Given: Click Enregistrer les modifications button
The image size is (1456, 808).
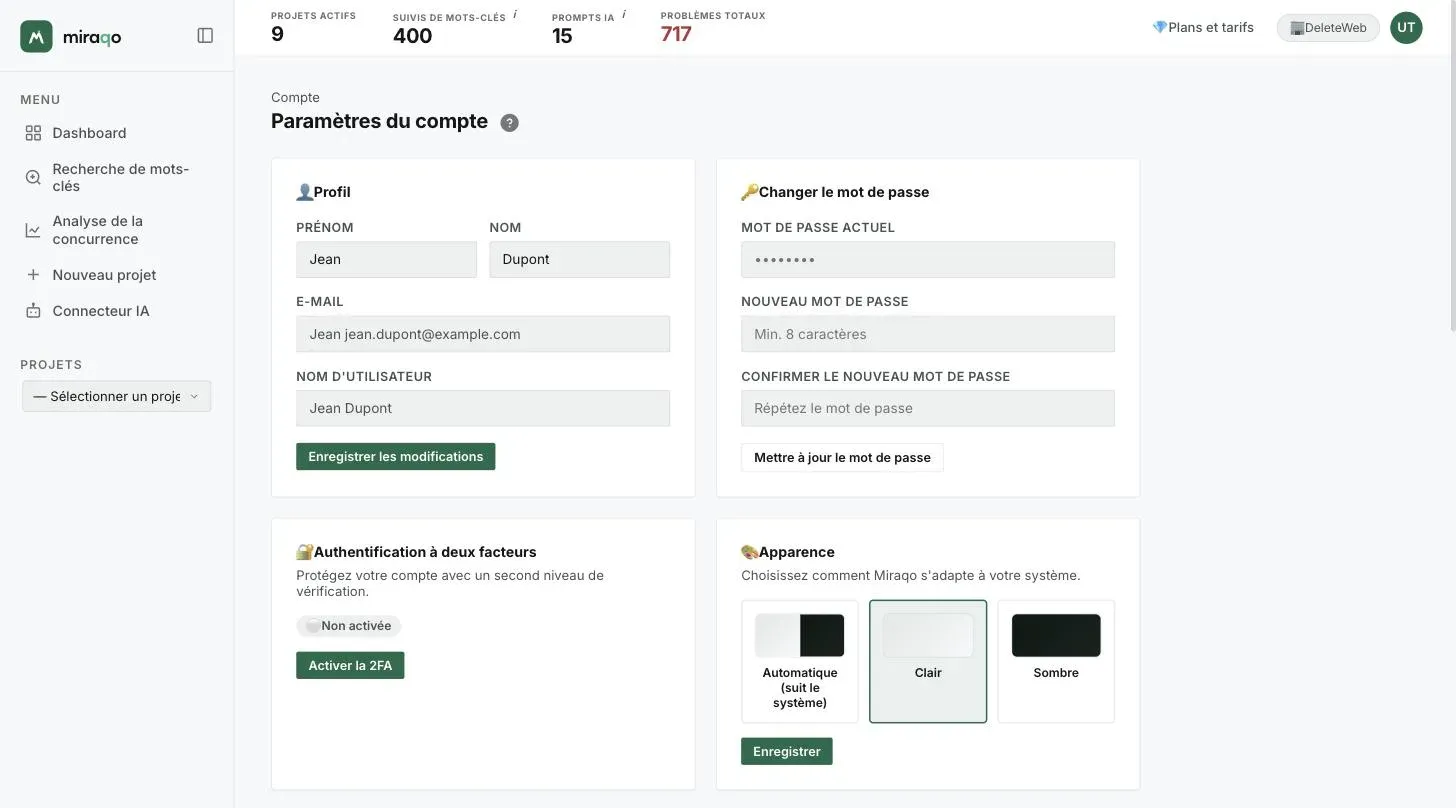Looking at the screenshot, I should tap(395, 456).
